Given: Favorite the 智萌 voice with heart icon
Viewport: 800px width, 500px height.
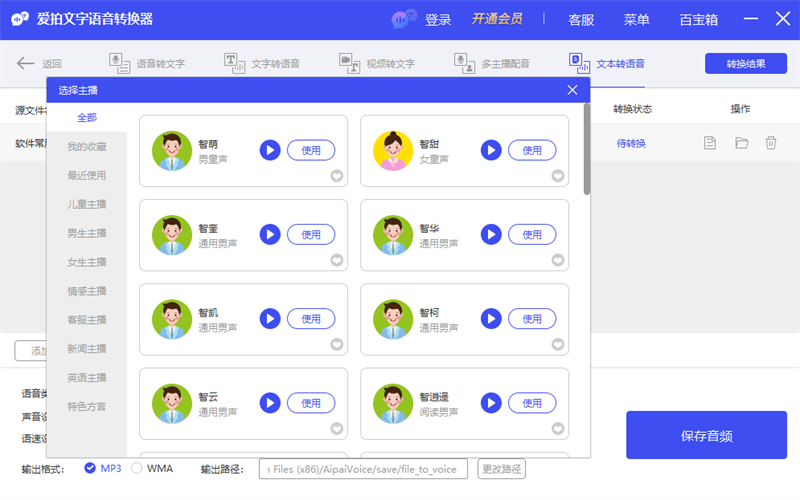Looking at the screenshot, I should coord(337,176).
